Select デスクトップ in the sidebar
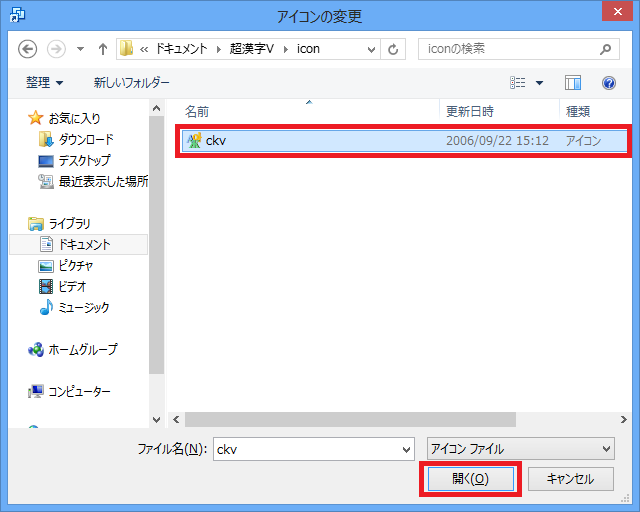640x512 pixels. (x=83, y=160)
